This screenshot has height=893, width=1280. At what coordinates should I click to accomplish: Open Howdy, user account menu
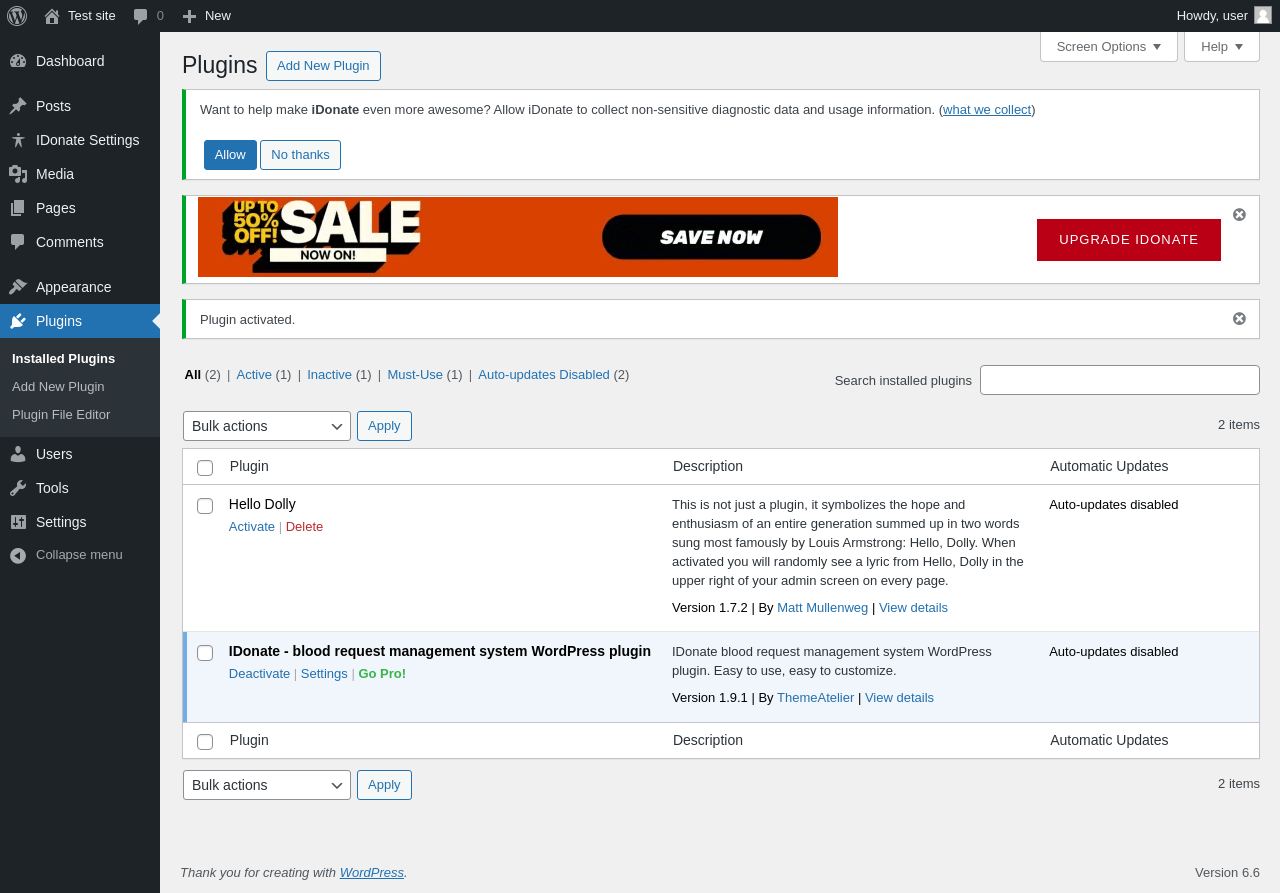click(1224, 16)
